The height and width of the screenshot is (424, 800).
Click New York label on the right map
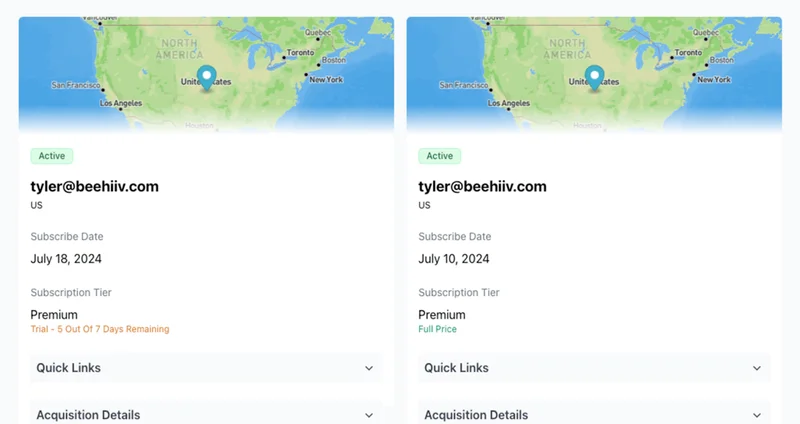pyautogui.click(x=714, y=79)
